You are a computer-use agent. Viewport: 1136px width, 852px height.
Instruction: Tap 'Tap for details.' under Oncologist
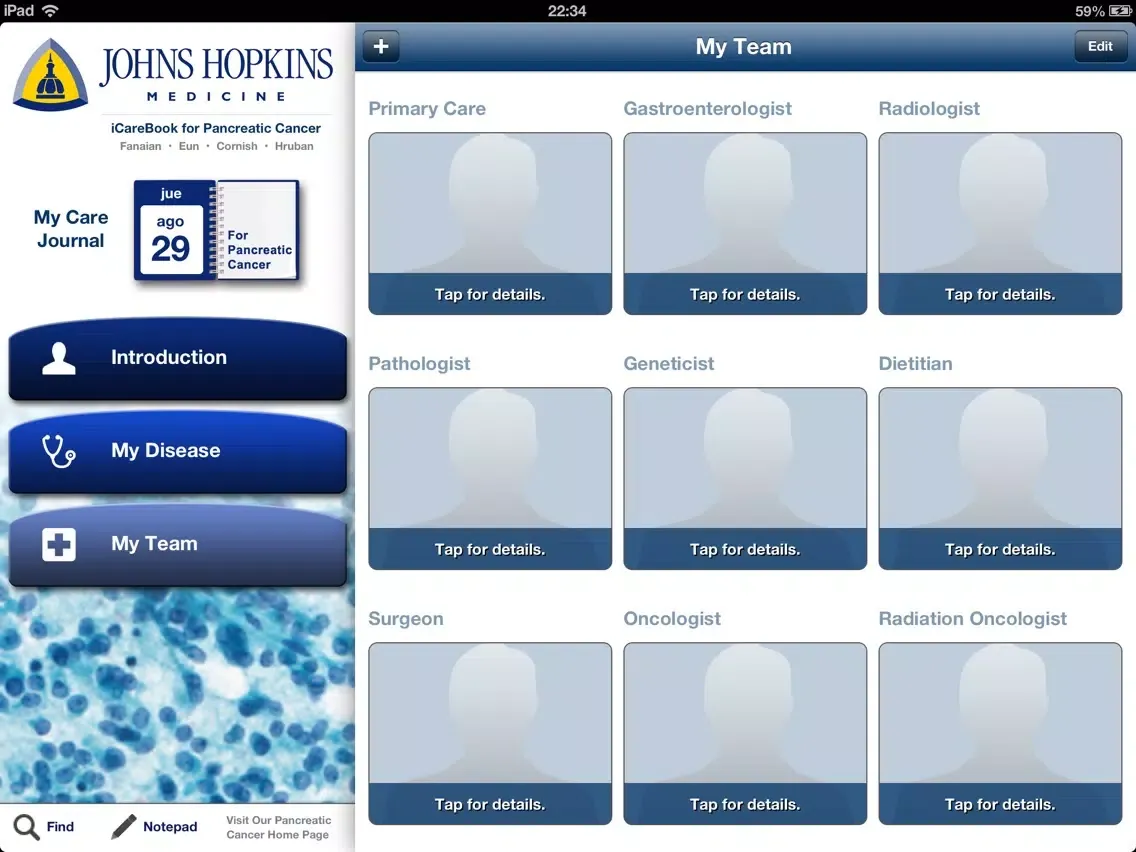click(745, 804)
